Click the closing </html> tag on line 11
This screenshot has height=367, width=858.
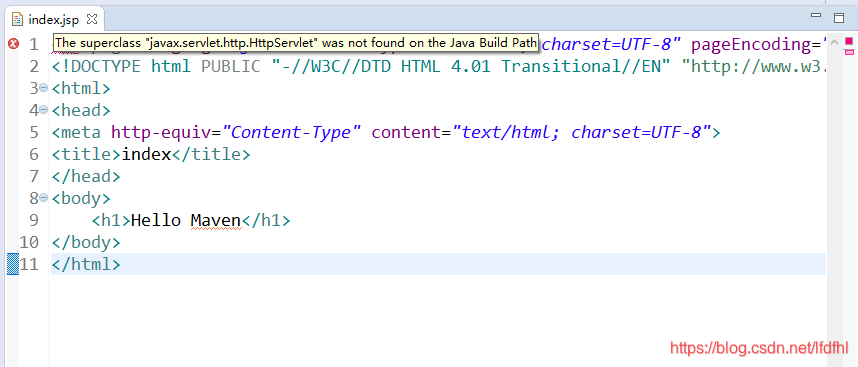point(86,264)
